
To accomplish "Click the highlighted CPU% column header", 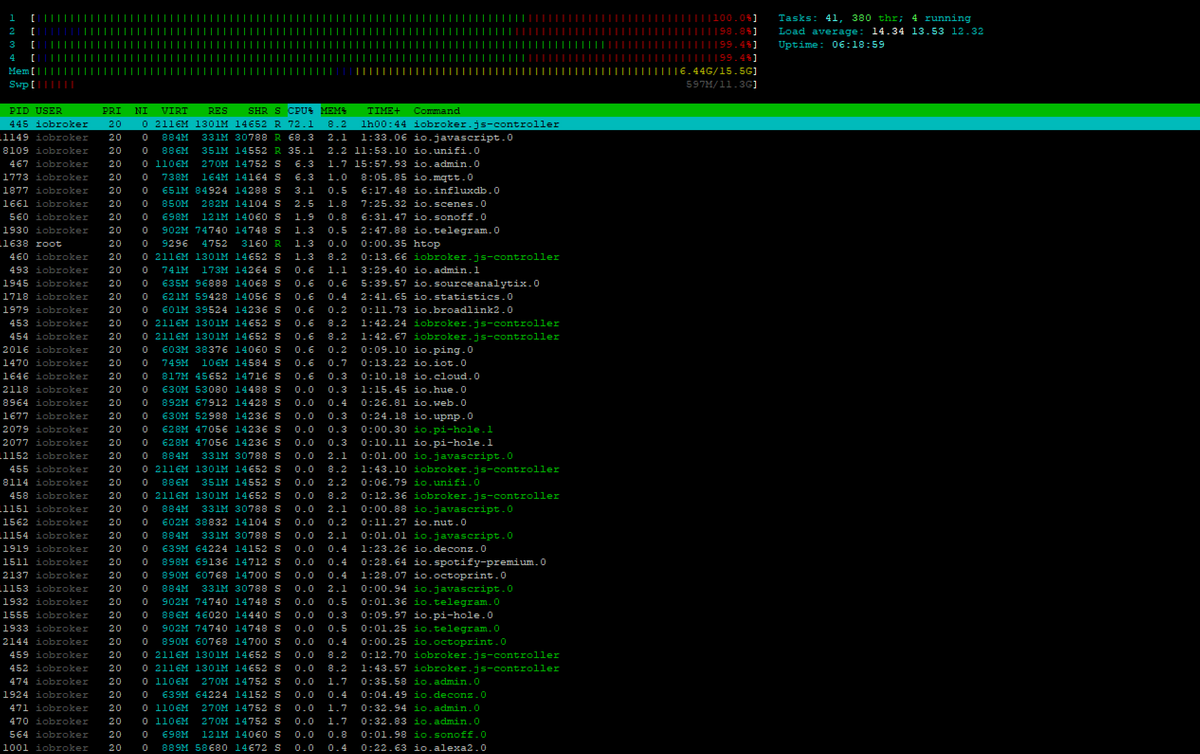I will click(x=301, y=111).
